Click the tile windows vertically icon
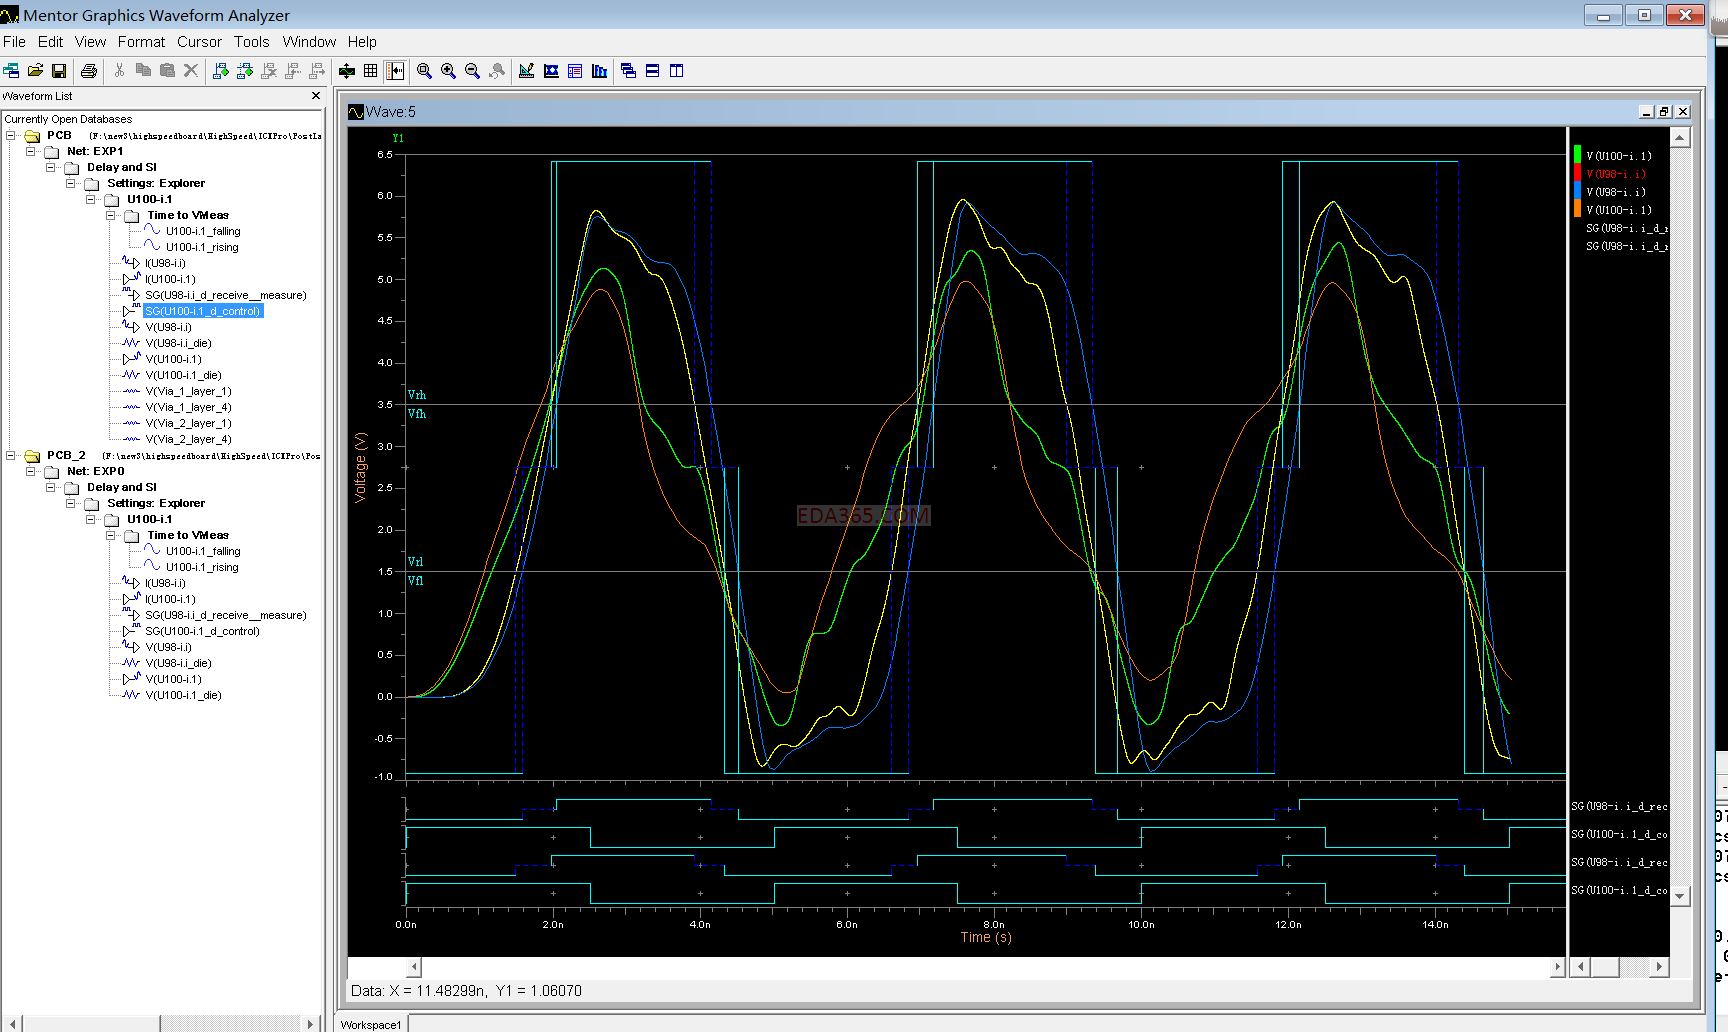The width and height of the screenshot is (1728, 1032). 676,71
